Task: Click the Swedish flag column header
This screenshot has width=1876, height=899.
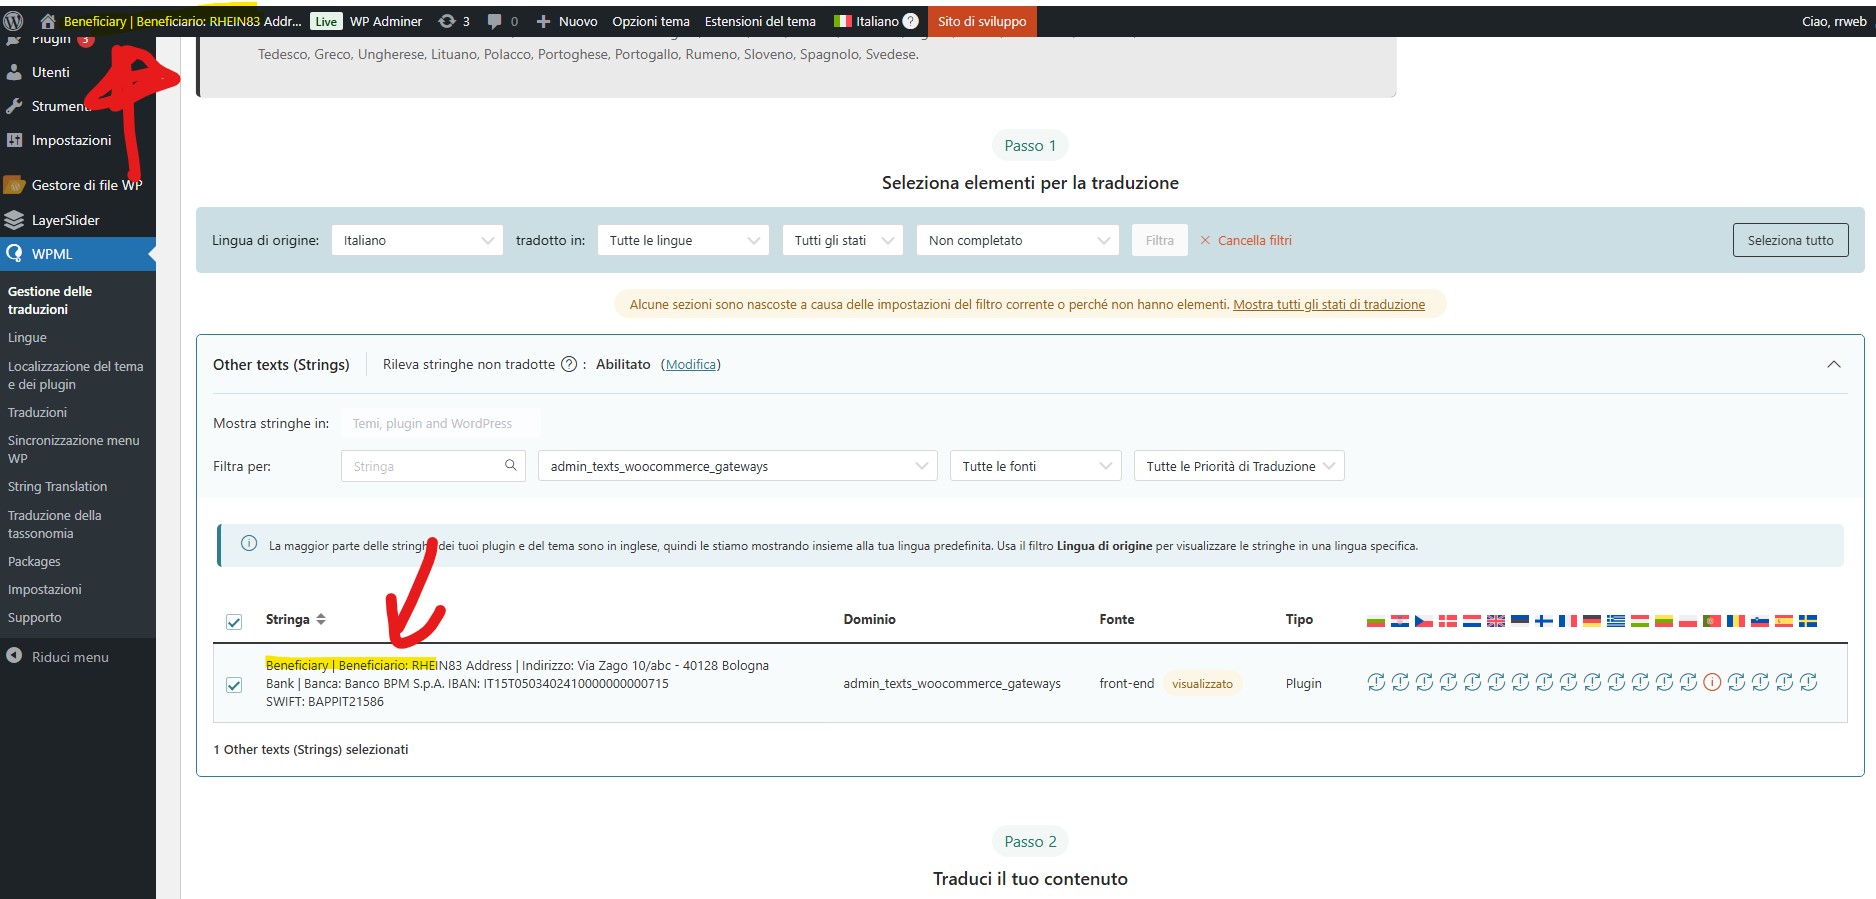Action: (1808, 621)
